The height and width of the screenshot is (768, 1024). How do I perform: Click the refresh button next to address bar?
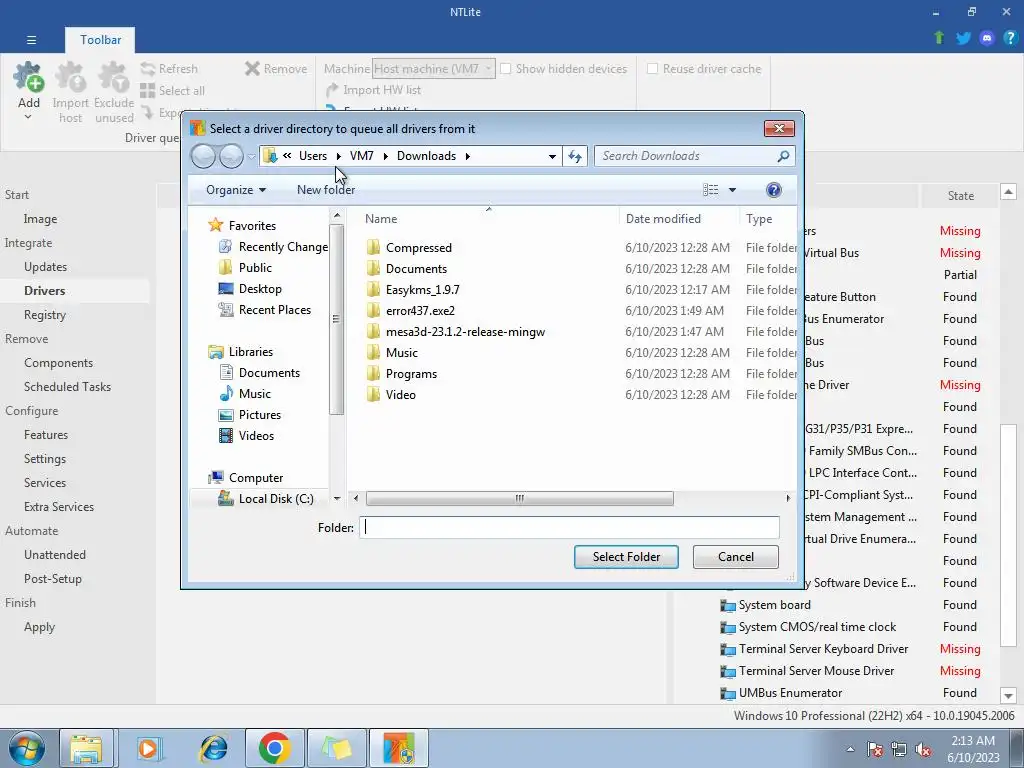tap(575, 156)
